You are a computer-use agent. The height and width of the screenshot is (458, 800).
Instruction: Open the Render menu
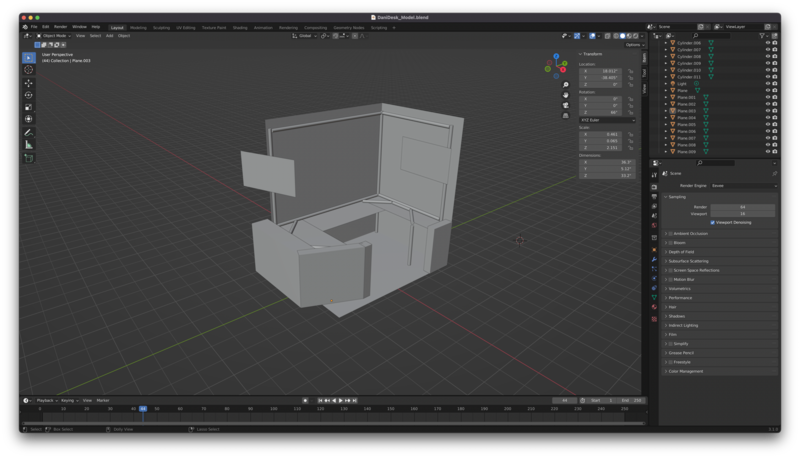click(x=61, y=27)
